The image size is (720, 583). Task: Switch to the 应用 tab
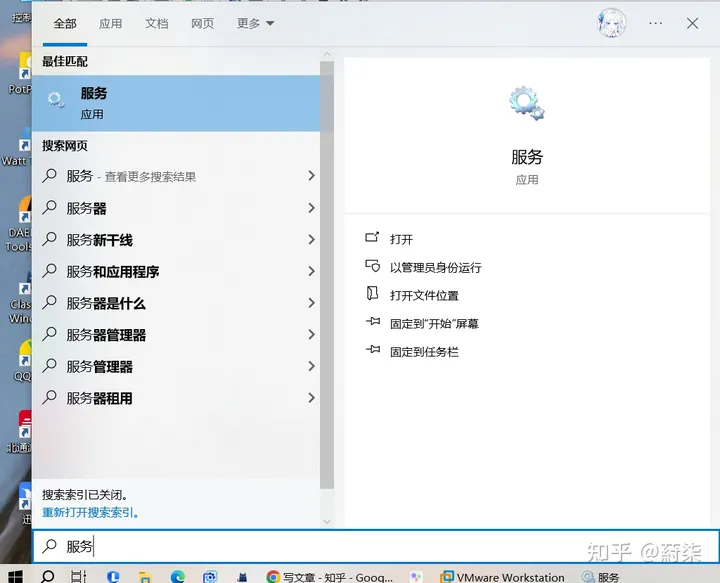tap(111, 23)
